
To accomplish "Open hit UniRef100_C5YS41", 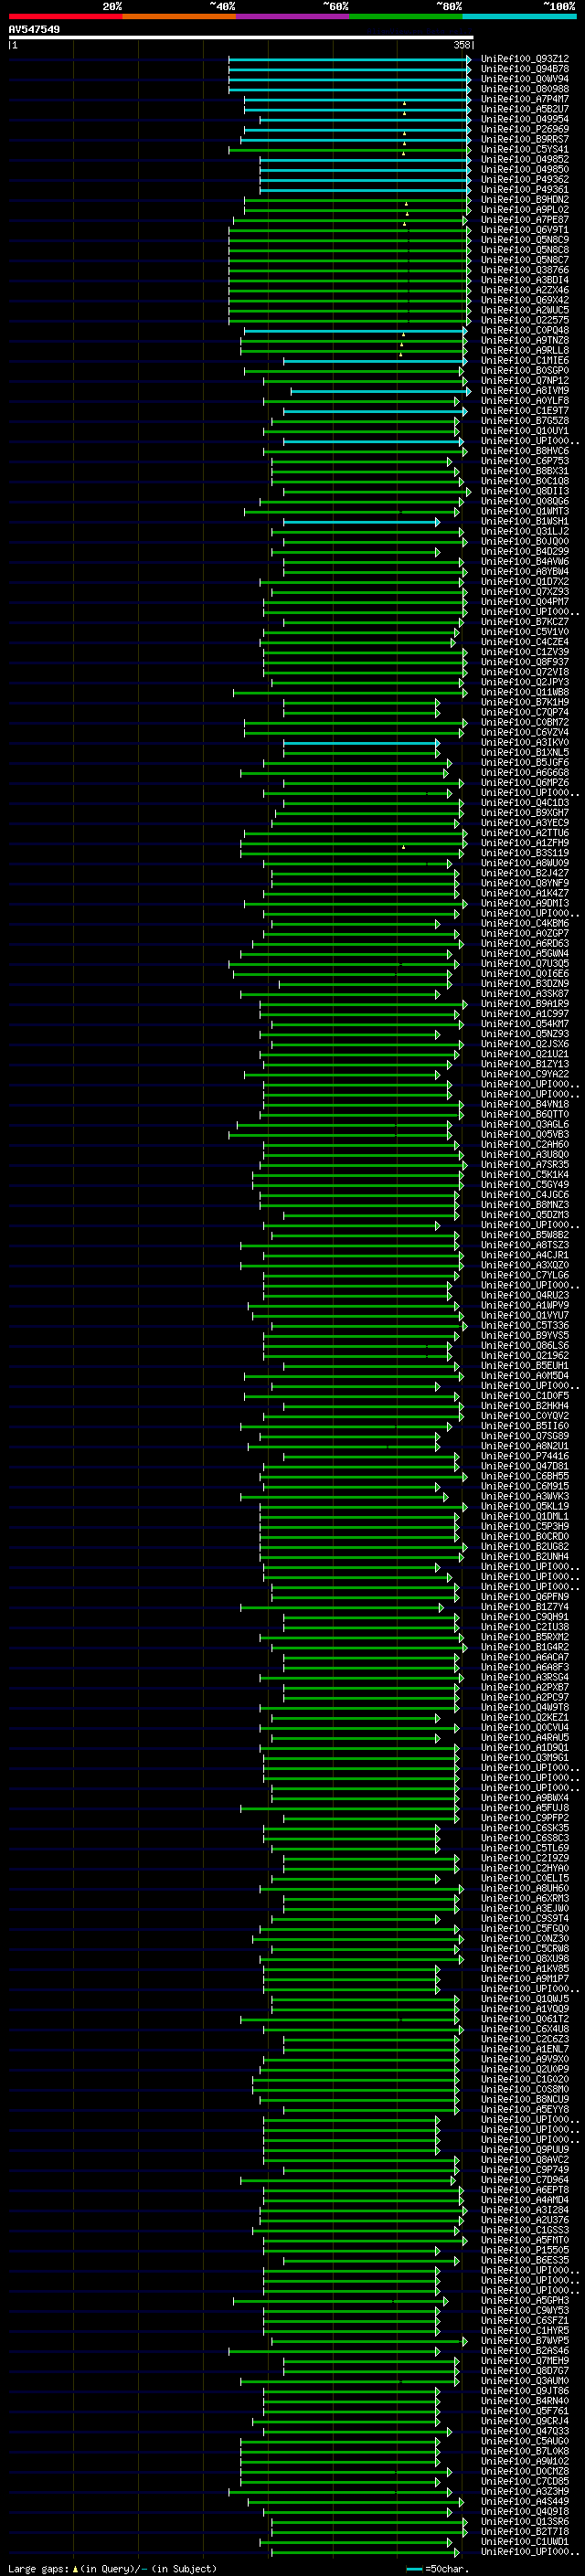I will point(525,149).
